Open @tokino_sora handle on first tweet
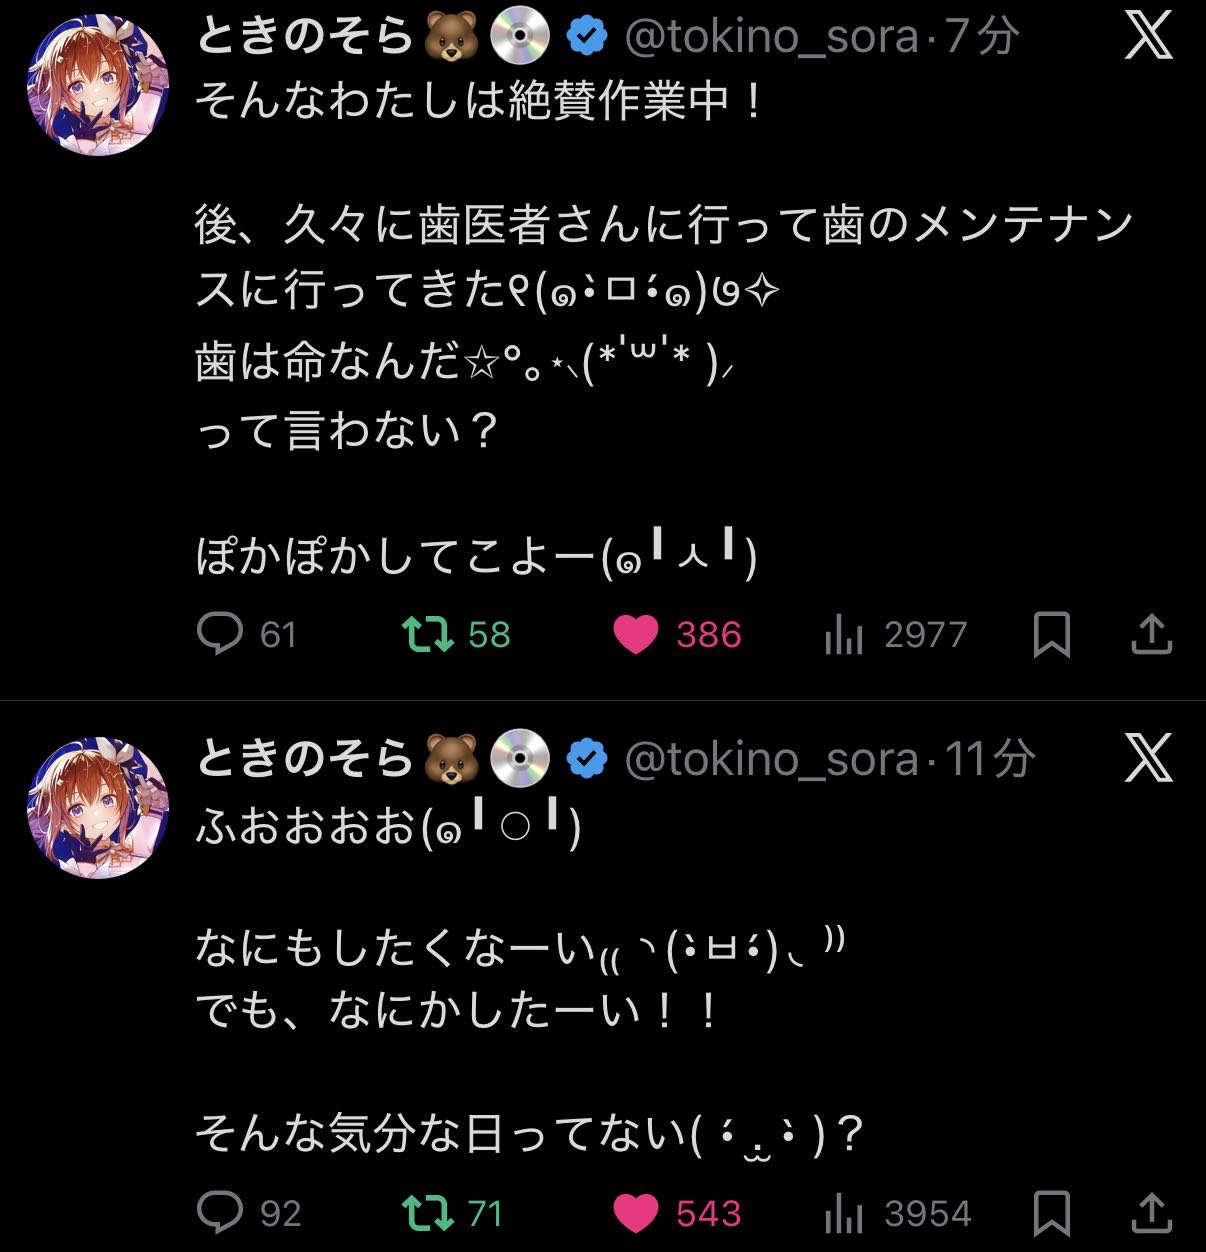Screen dimensions: 1206x1252 coord(771,38)
